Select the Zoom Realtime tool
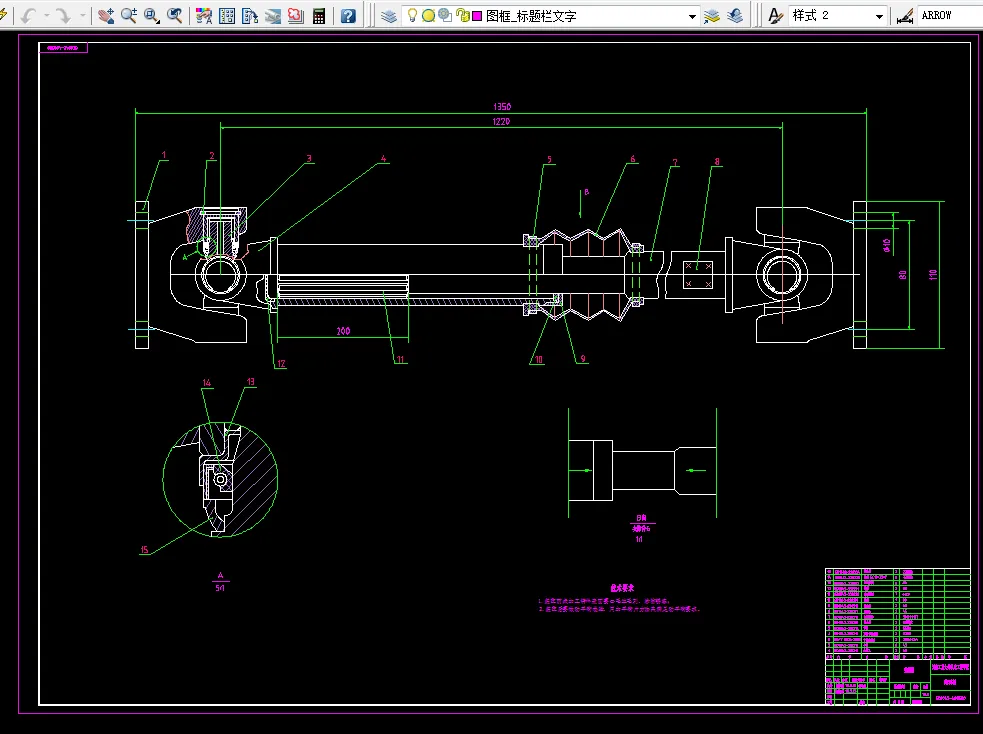The height and width of the screenshot is (734, 983). pos(129,16)
